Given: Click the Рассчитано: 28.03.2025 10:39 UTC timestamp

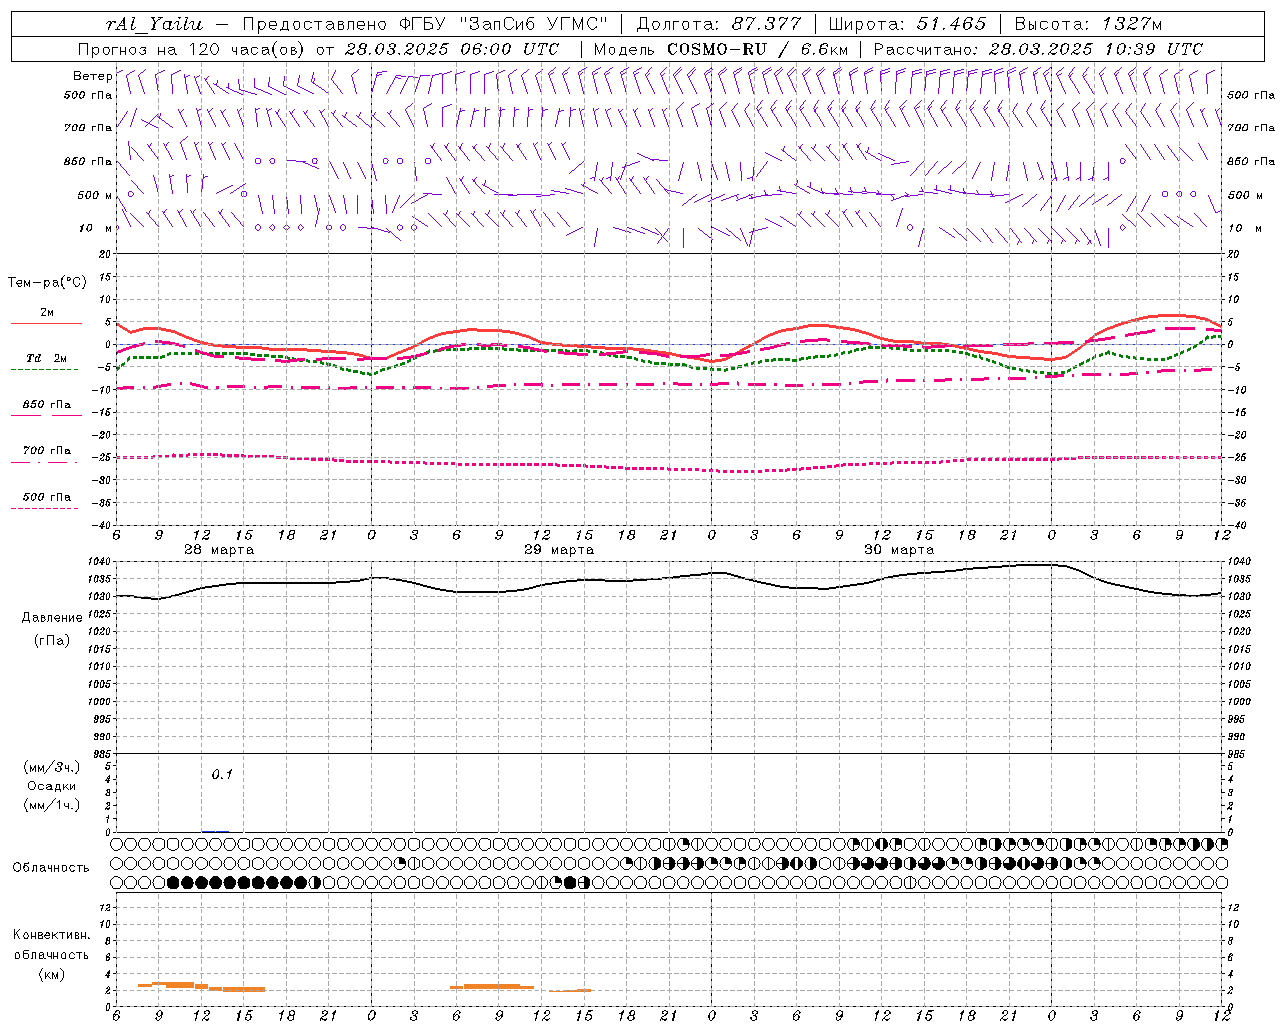Looking at the screenshot, I should pyautogui.click(x=1038, y=49).
